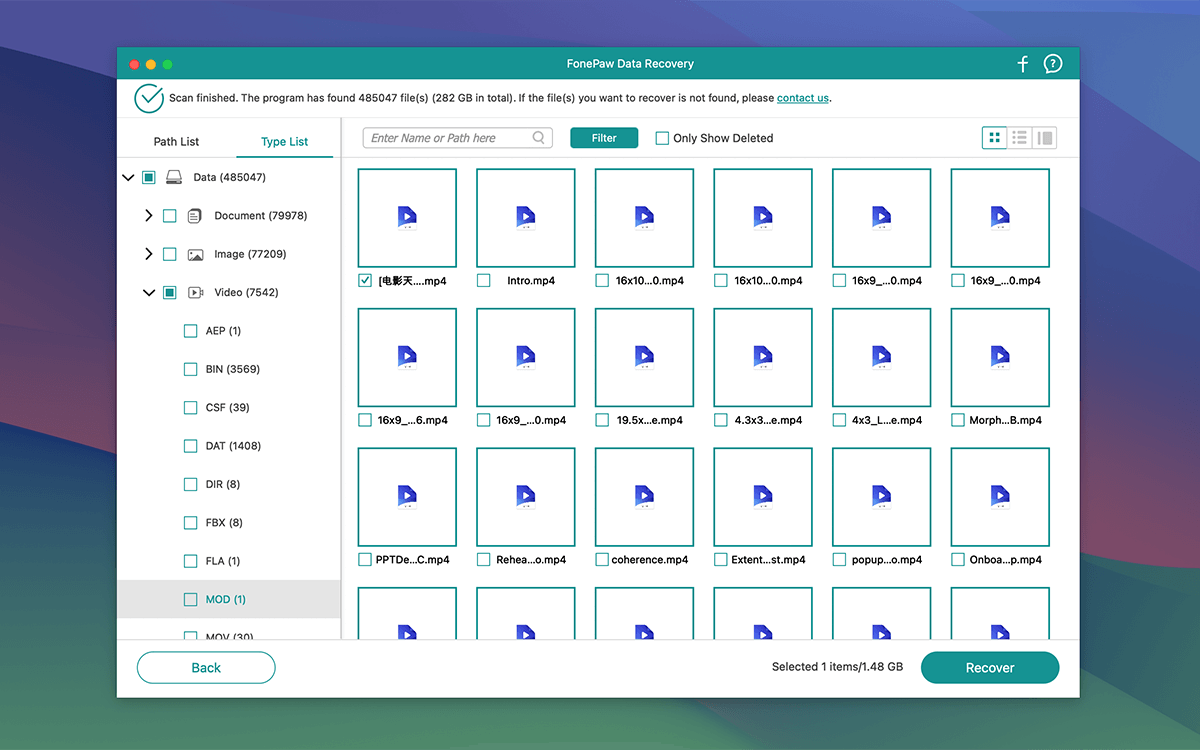
Task: Check the Image category checkbox
Action: click(169, 254)
